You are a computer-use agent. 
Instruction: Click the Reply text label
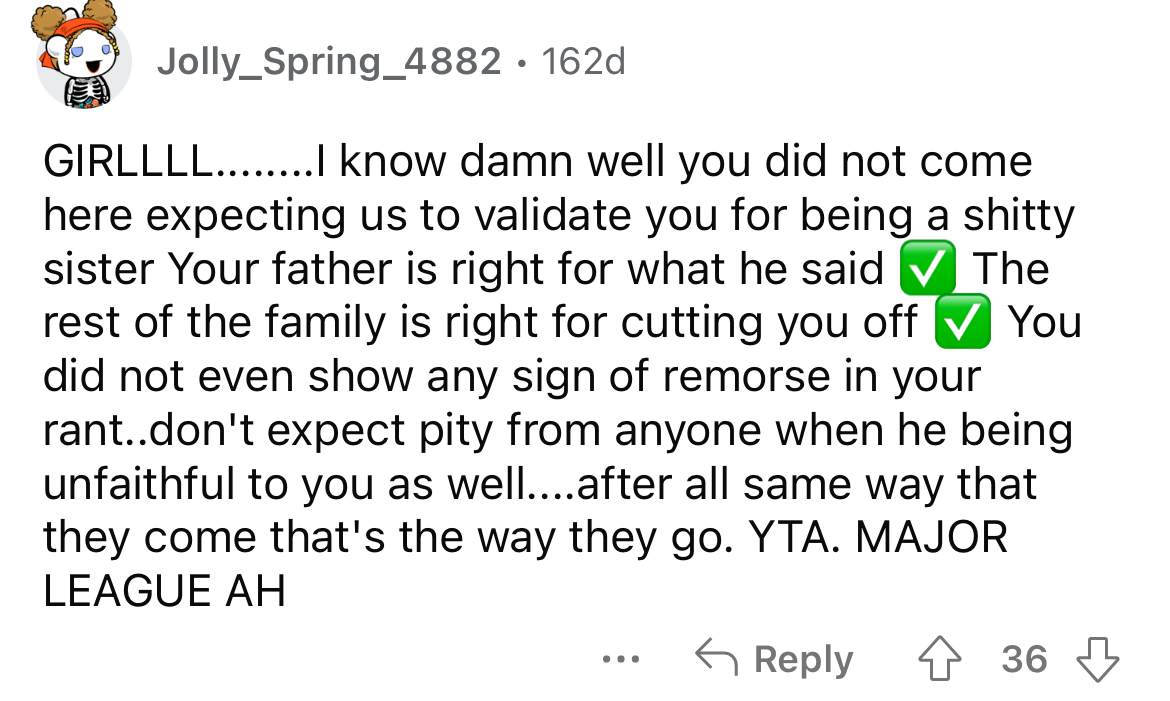coord(804,660)
